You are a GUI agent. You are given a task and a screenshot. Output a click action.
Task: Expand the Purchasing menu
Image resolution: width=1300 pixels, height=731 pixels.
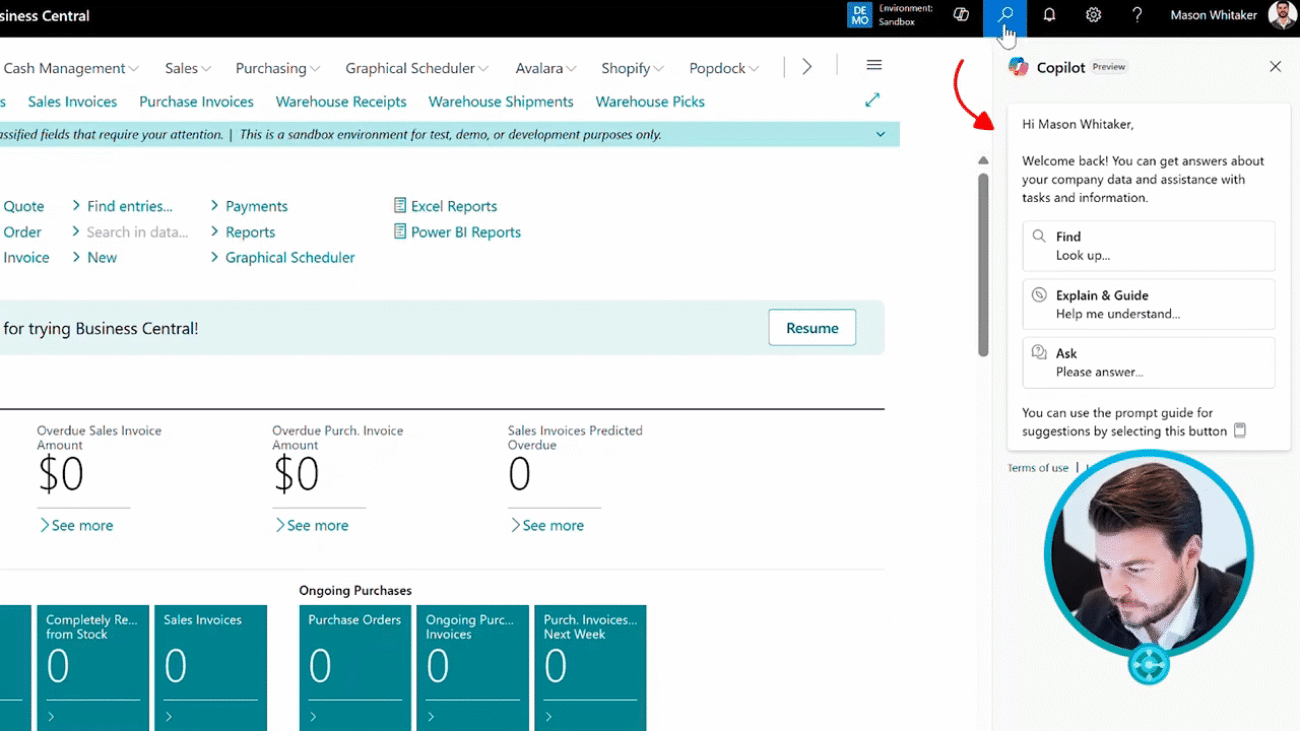coord(278,68)
